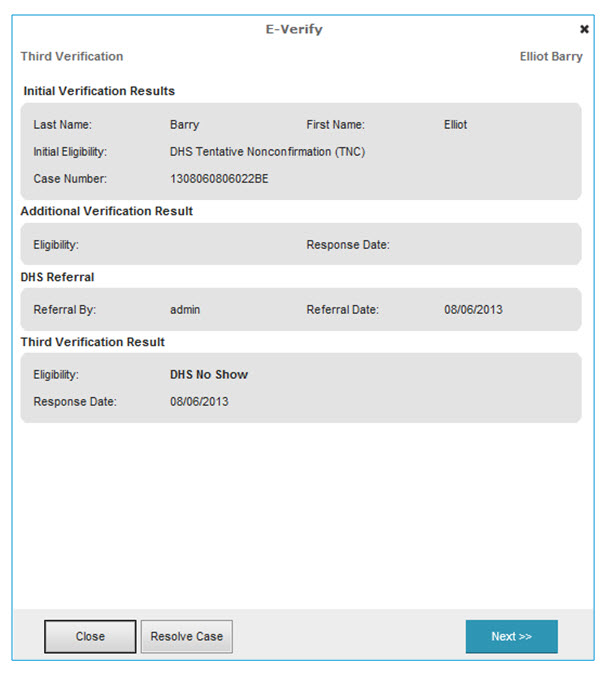Click the Third Verification heading
The width and height of the screenshot is (613, 676).
point(72,56)
